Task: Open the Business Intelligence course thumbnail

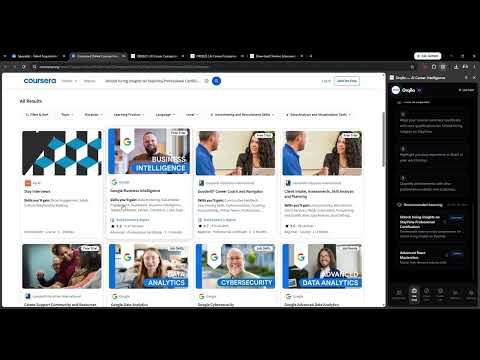Action: point(149,151)
